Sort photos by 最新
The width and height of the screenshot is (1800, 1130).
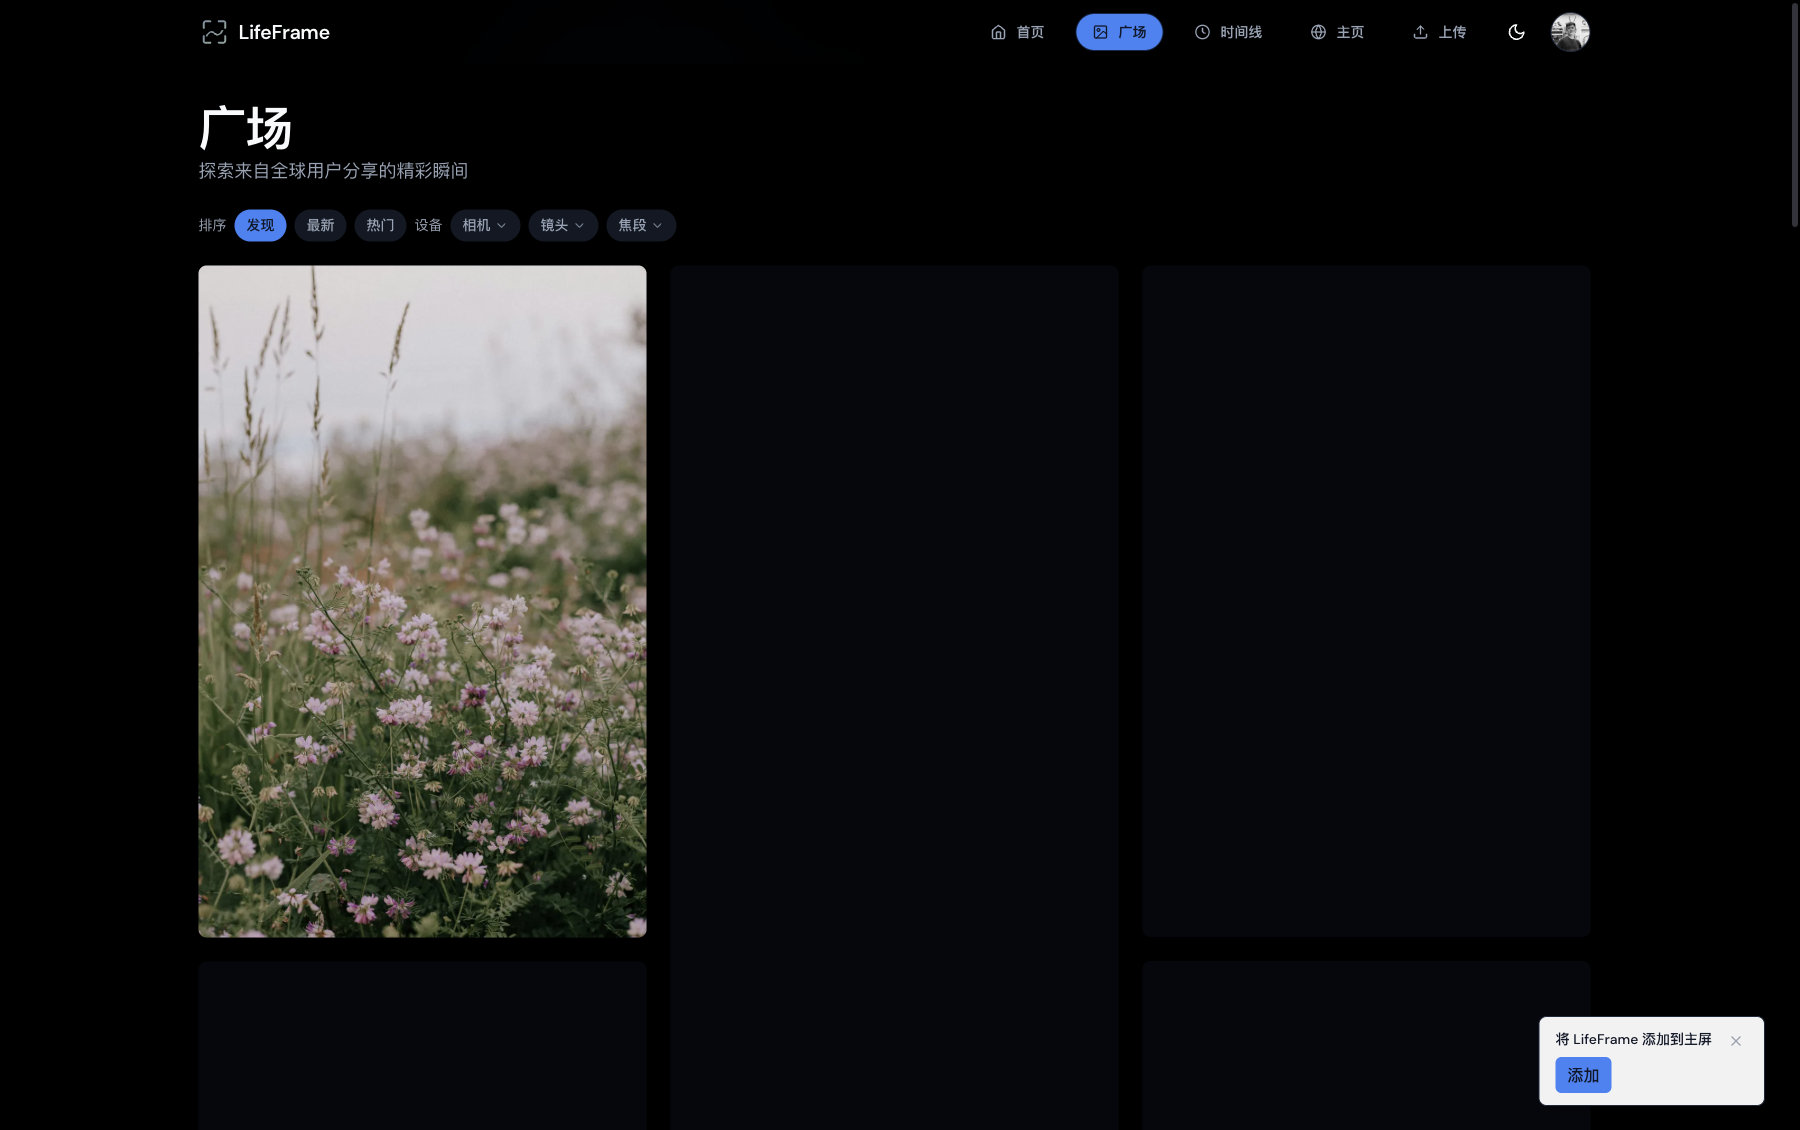pos(320,225)
